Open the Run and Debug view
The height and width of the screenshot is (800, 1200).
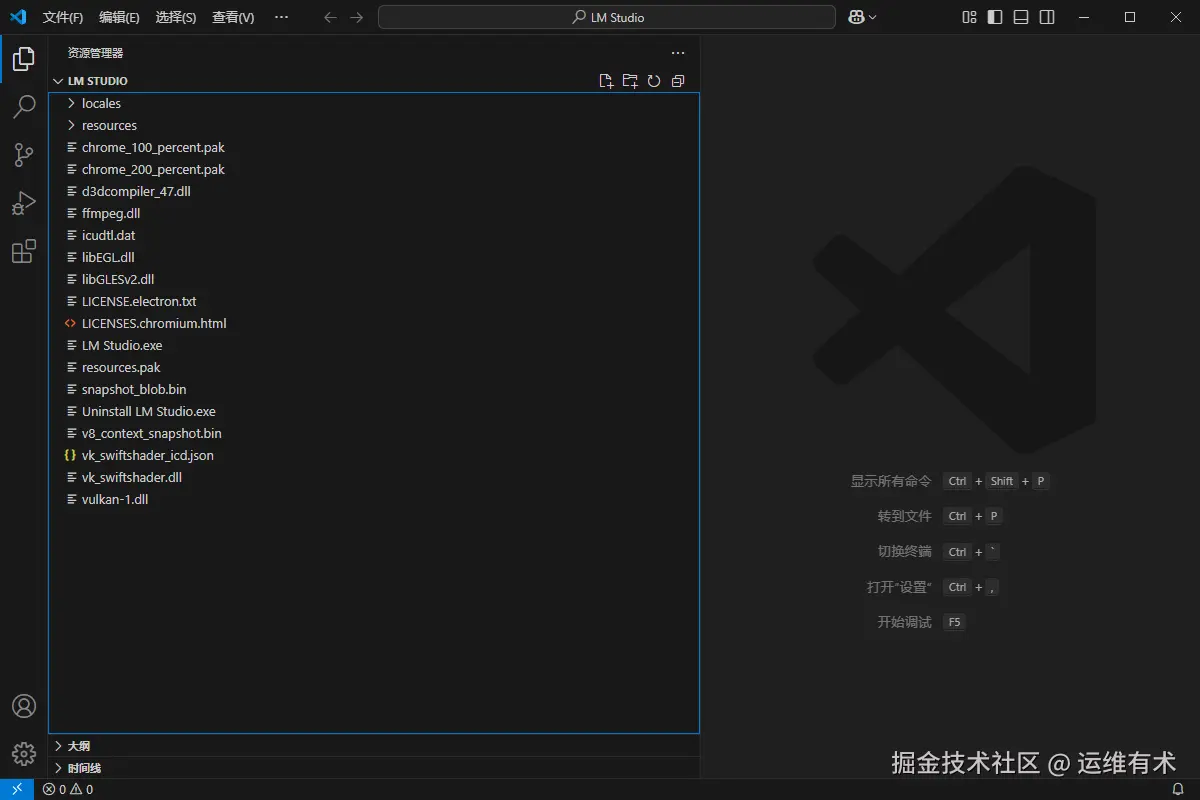point(24,203)
